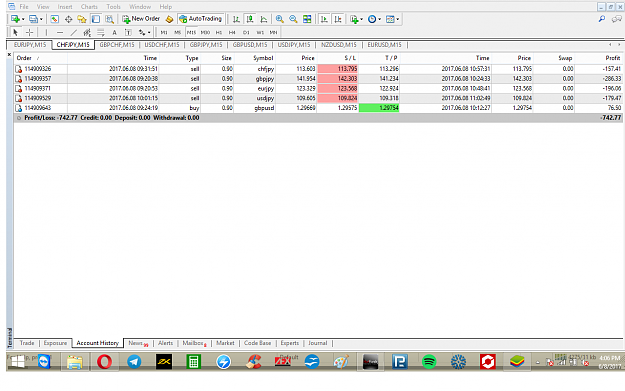625x391 pixels.
Task: Select order row 114909643
Action: click(x=318, y=108)
